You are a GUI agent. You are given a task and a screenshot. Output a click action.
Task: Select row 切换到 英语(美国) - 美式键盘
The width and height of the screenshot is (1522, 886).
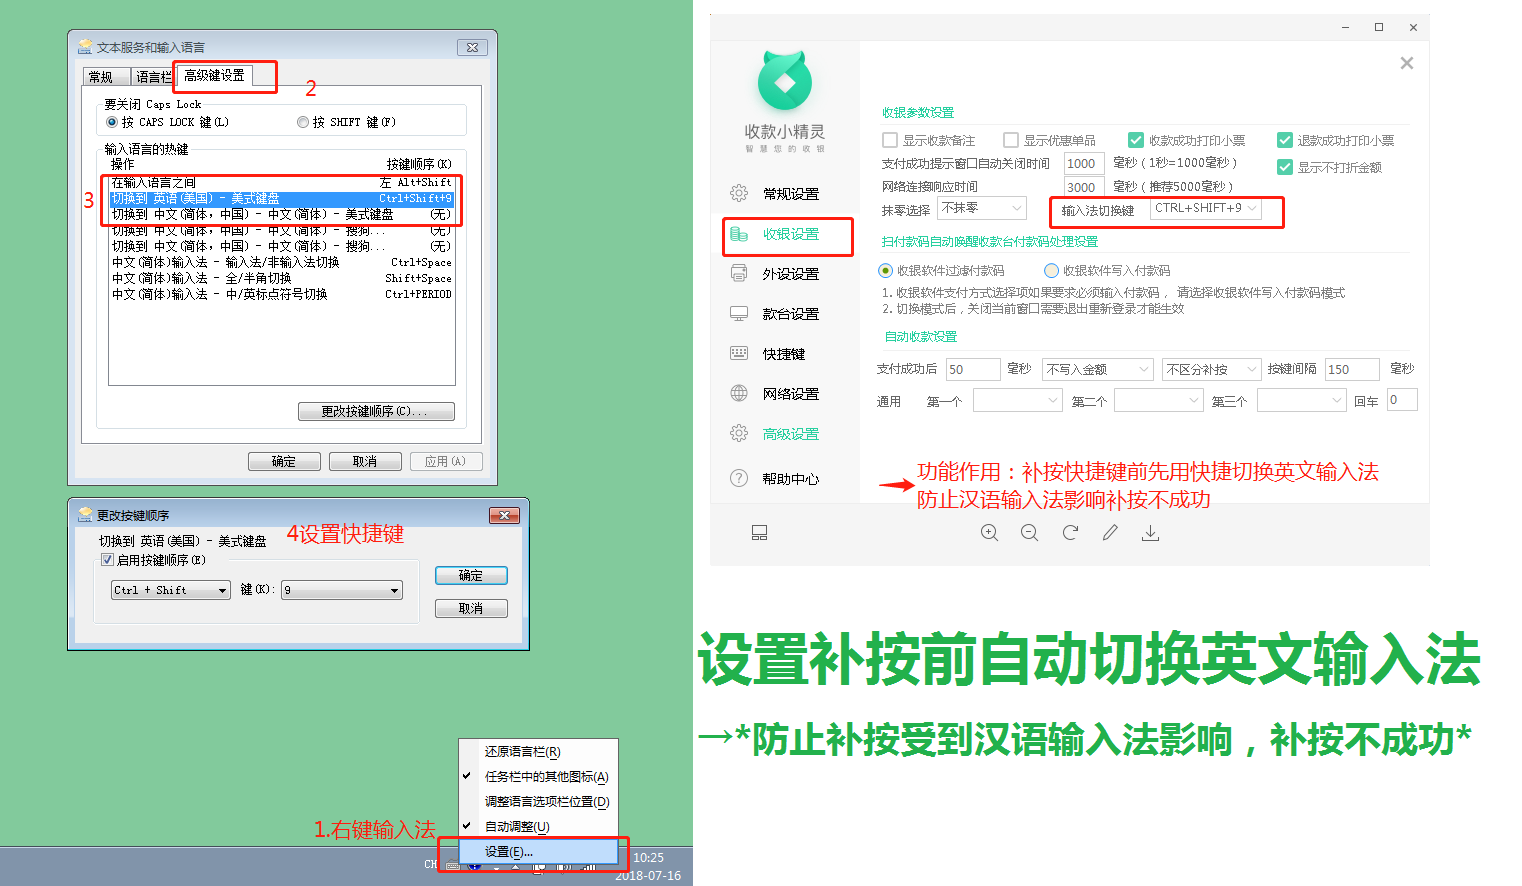(281, 198)
